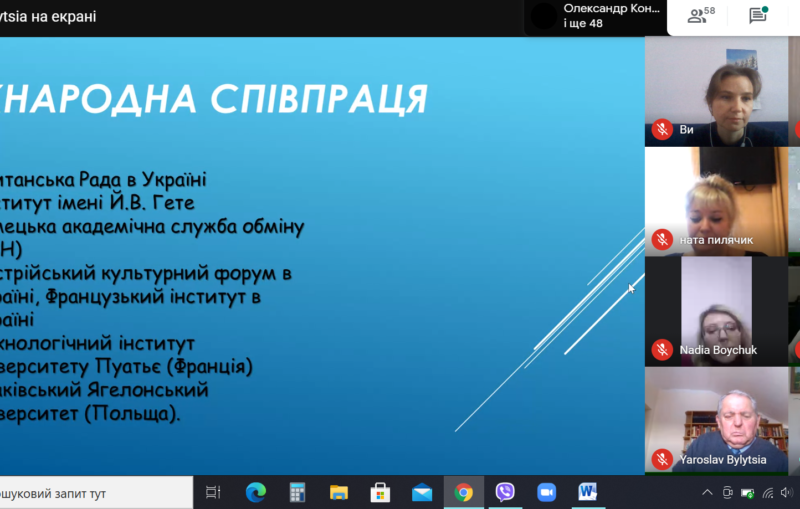Viewport: 800px width, 509px height.
Task: Click the Task View button
Action: (213, 493)
